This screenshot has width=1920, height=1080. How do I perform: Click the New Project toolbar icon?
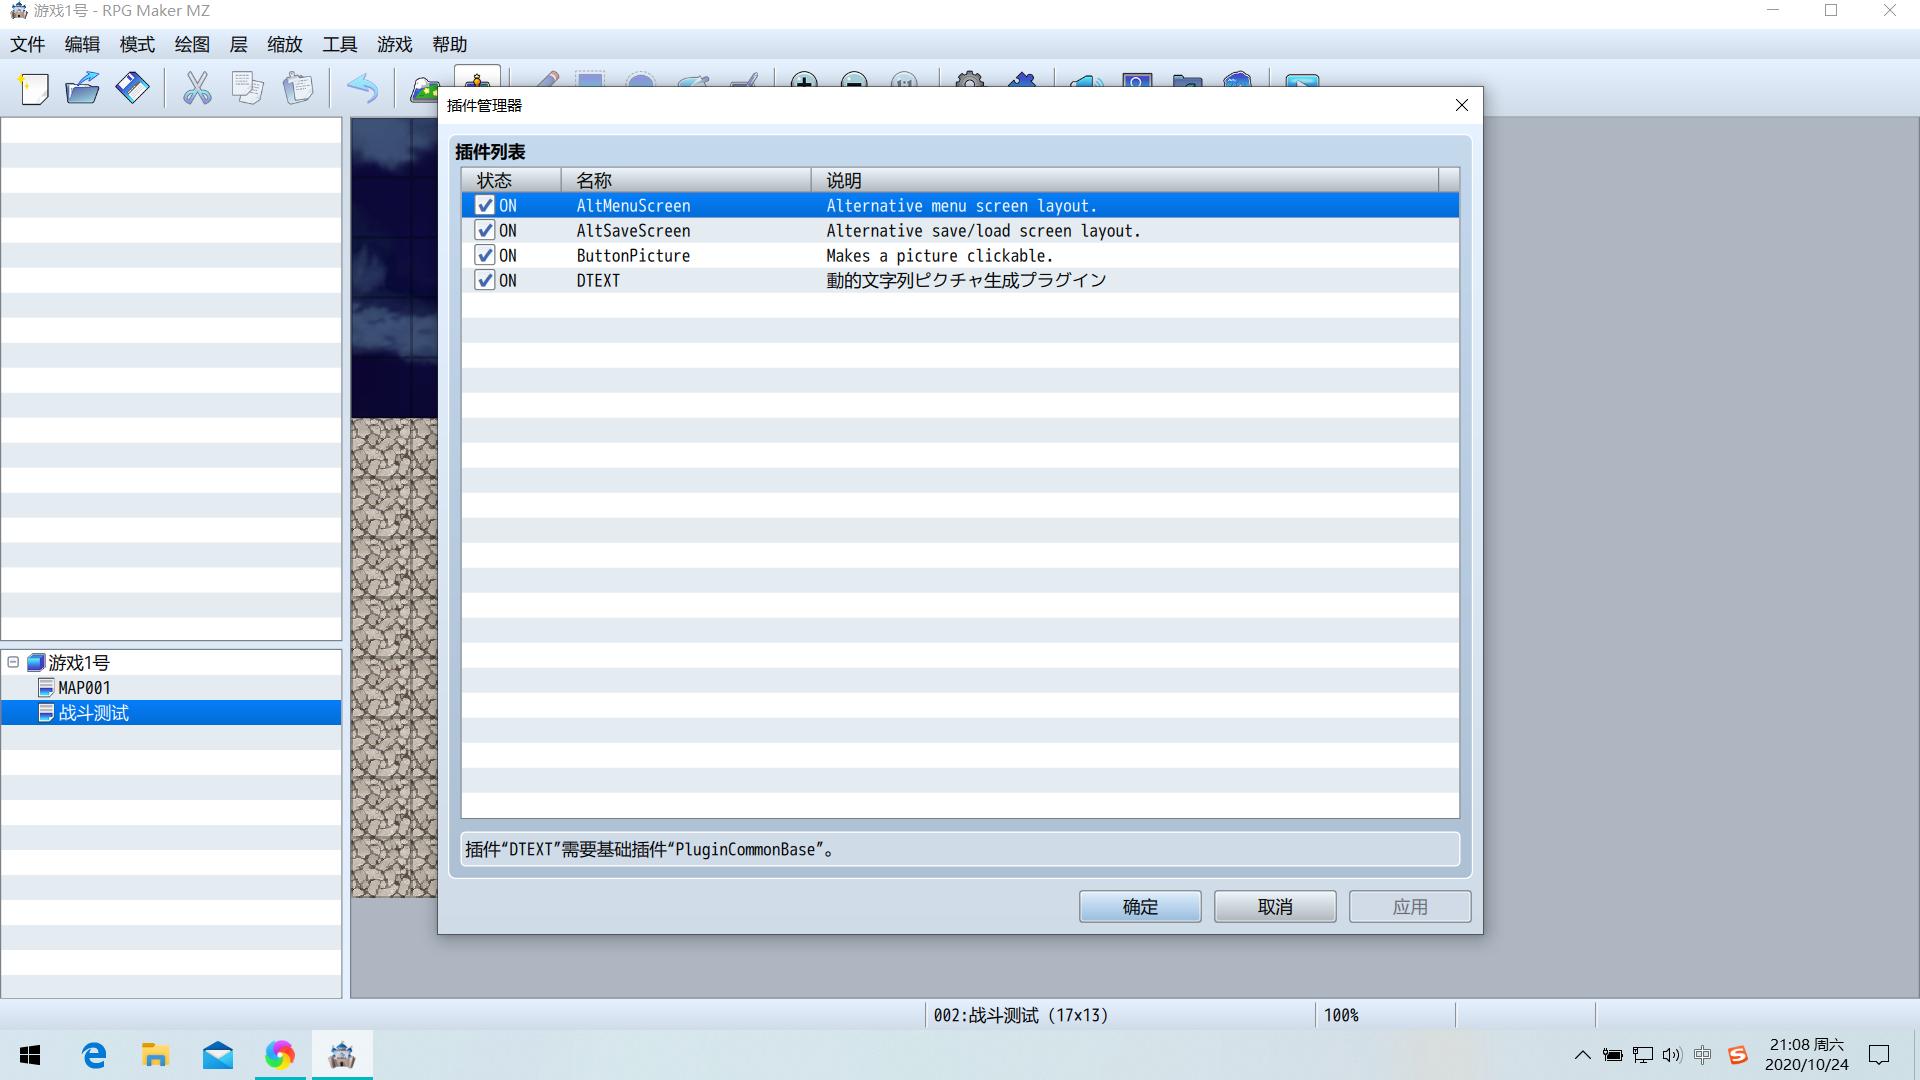click(33, 89)
